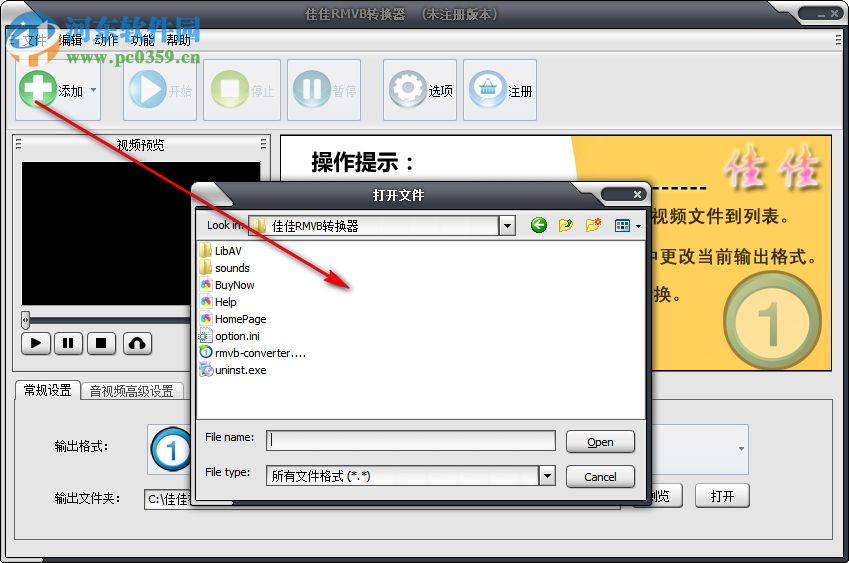The height and width of the screenshot is (563, 849).
Task: Click the option.ini file icon
Action: (206, 336)
